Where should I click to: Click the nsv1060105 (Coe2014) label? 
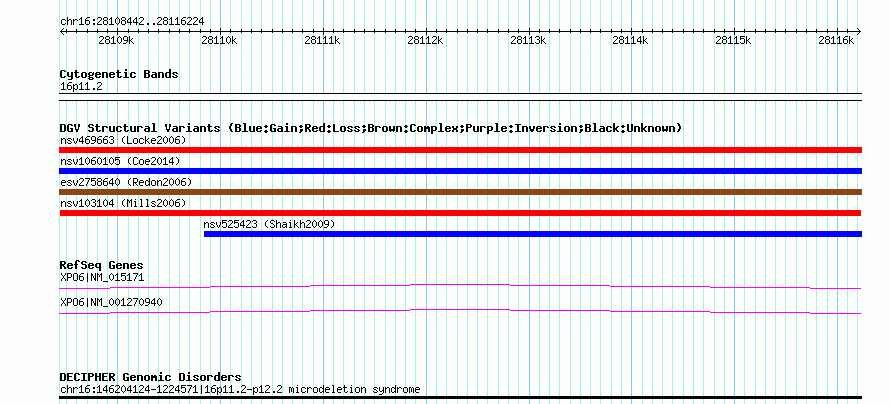pyautogui.click(x=120, y=161)
